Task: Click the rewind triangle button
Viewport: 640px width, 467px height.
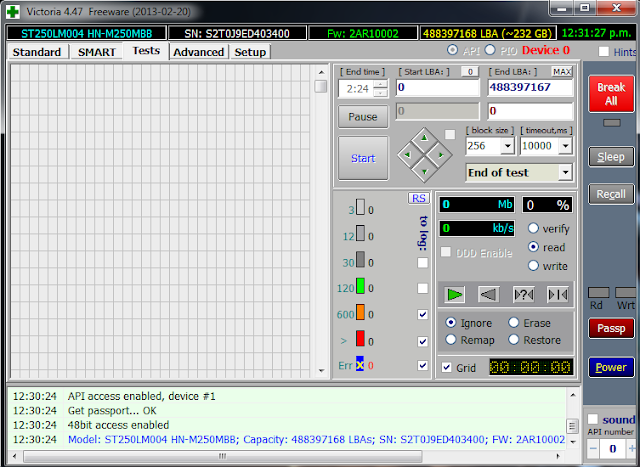Action: 489,294
